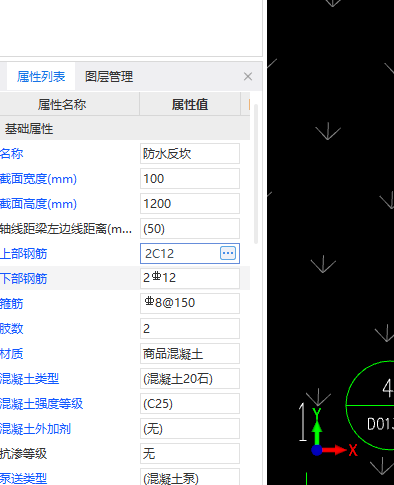Select the 上部钢筋 property label
This screenshot has width=394, height=485.
[x=23, y=254]
